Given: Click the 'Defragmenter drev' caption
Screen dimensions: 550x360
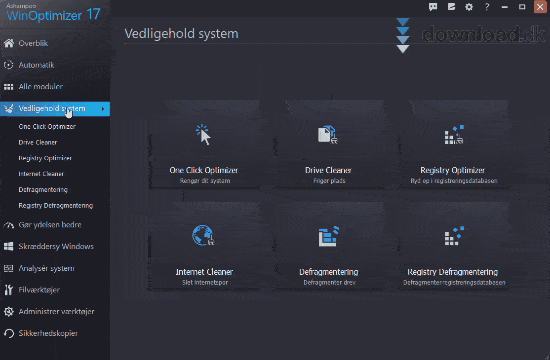Looking at the screenshot, I should pyautogui.click(x=329, y=282).
